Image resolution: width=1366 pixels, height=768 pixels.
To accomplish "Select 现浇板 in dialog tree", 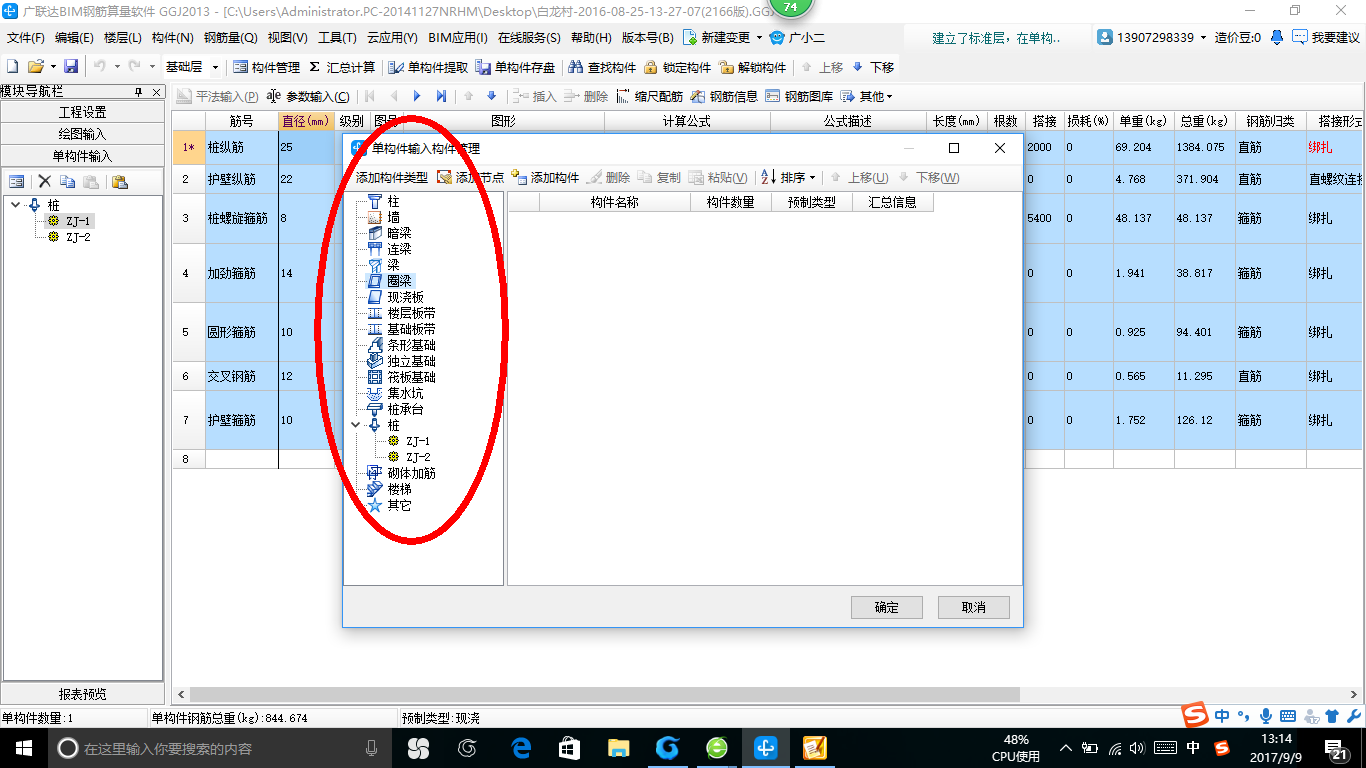I will pos(405,297).
